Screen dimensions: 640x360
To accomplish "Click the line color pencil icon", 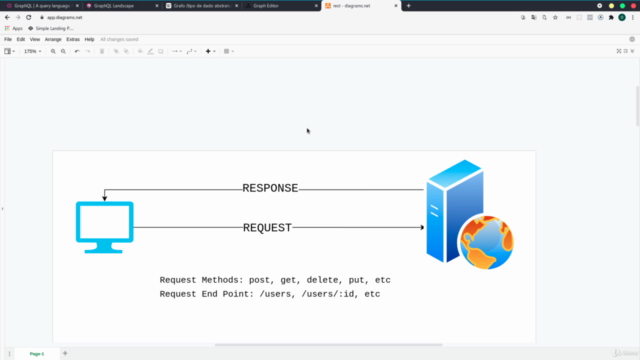I will click(150, 51).
